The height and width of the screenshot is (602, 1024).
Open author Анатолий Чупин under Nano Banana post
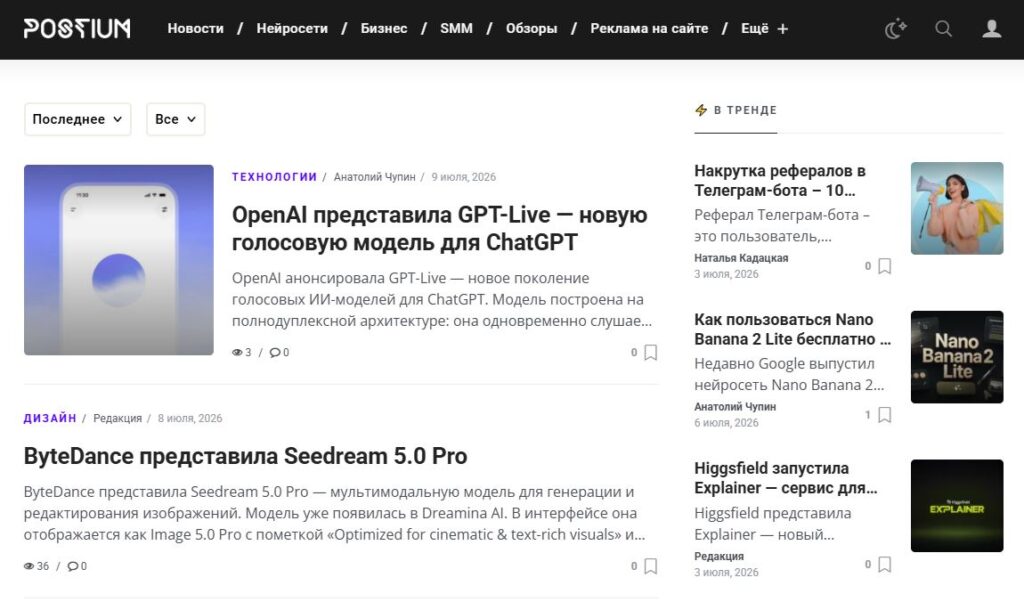pos(735,407)
